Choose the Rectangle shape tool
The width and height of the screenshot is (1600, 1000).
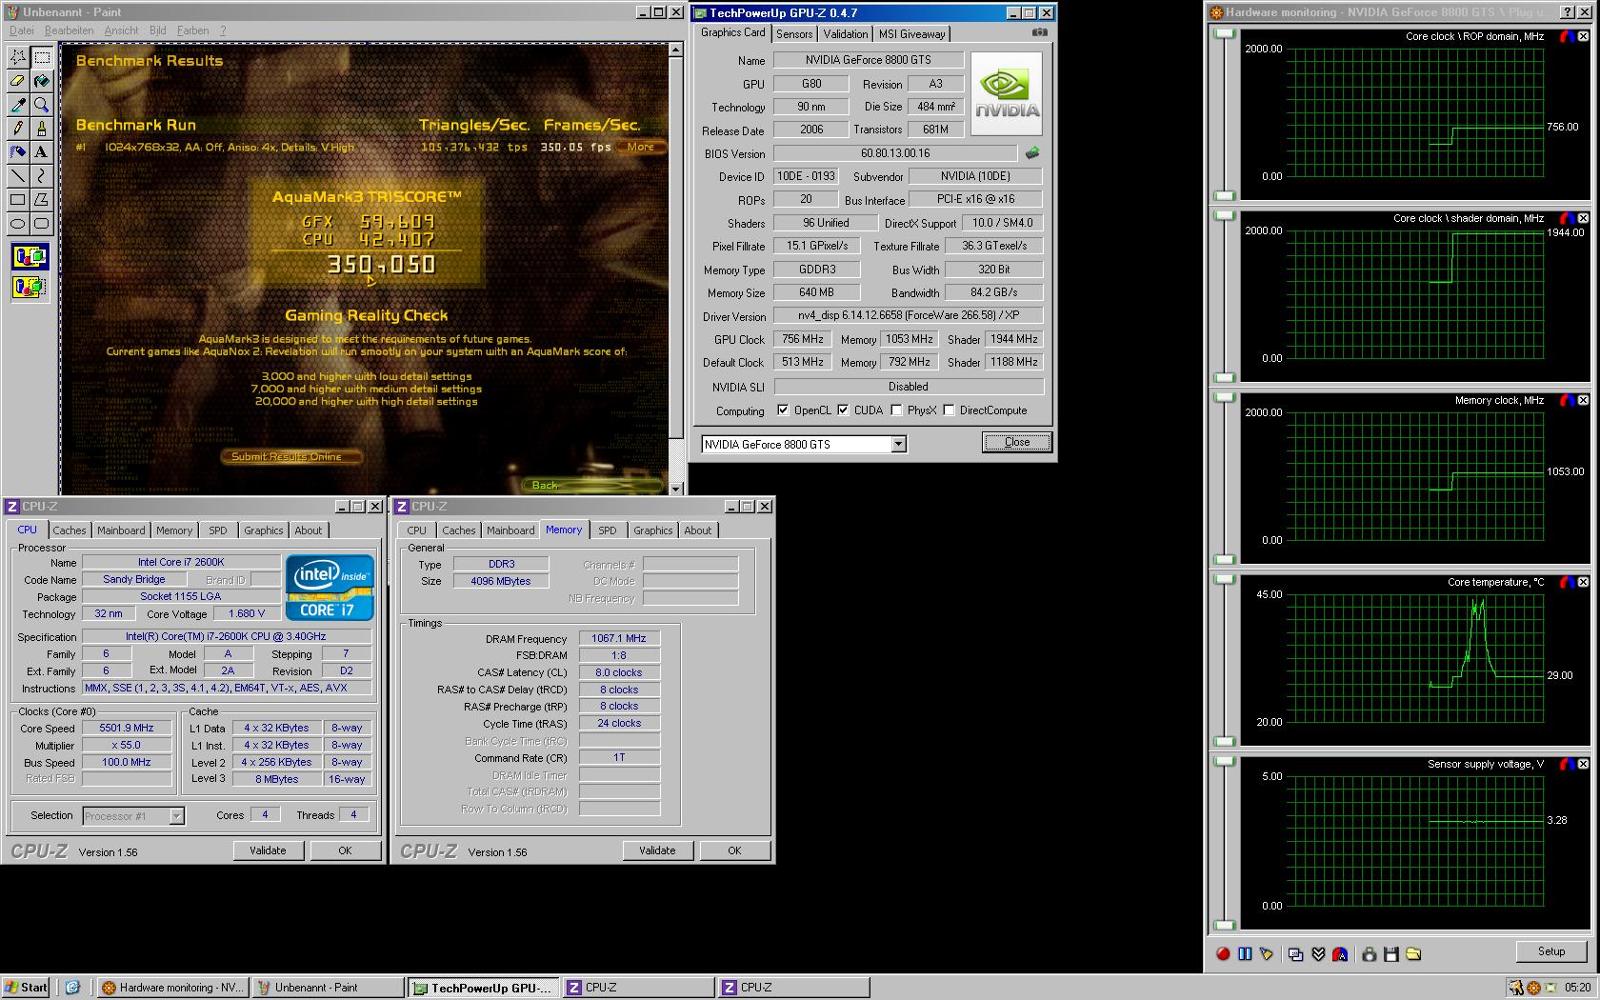pos(18,200)
